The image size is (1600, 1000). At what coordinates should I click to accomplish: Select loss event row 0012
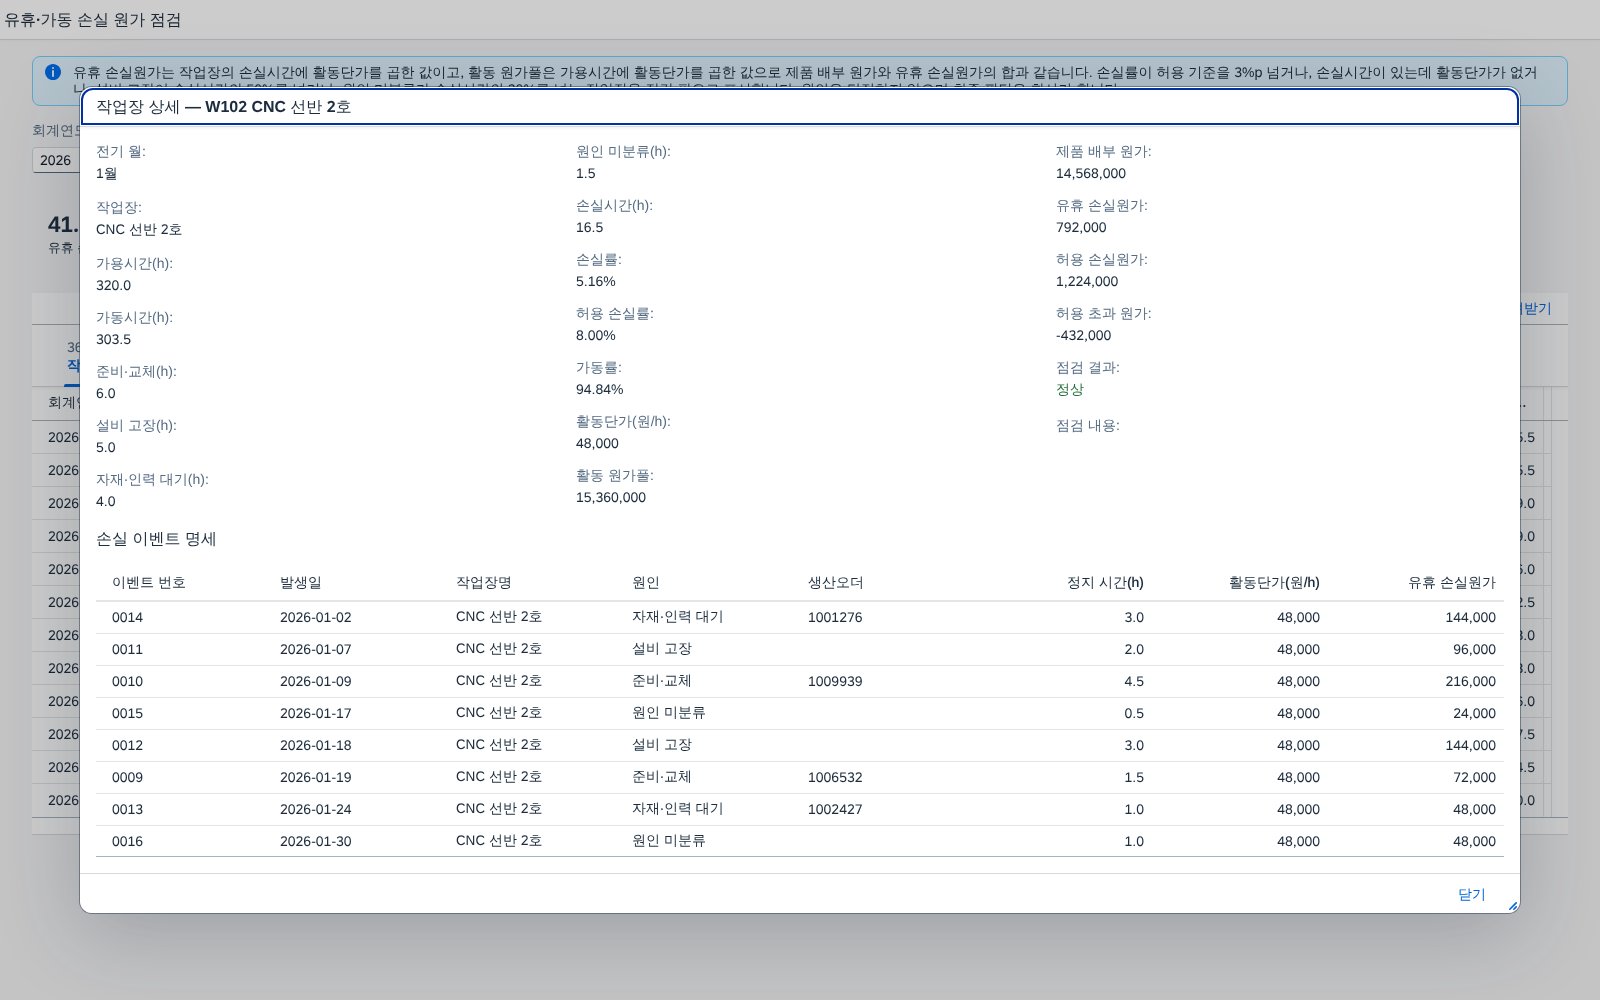(x=800, y=745)
